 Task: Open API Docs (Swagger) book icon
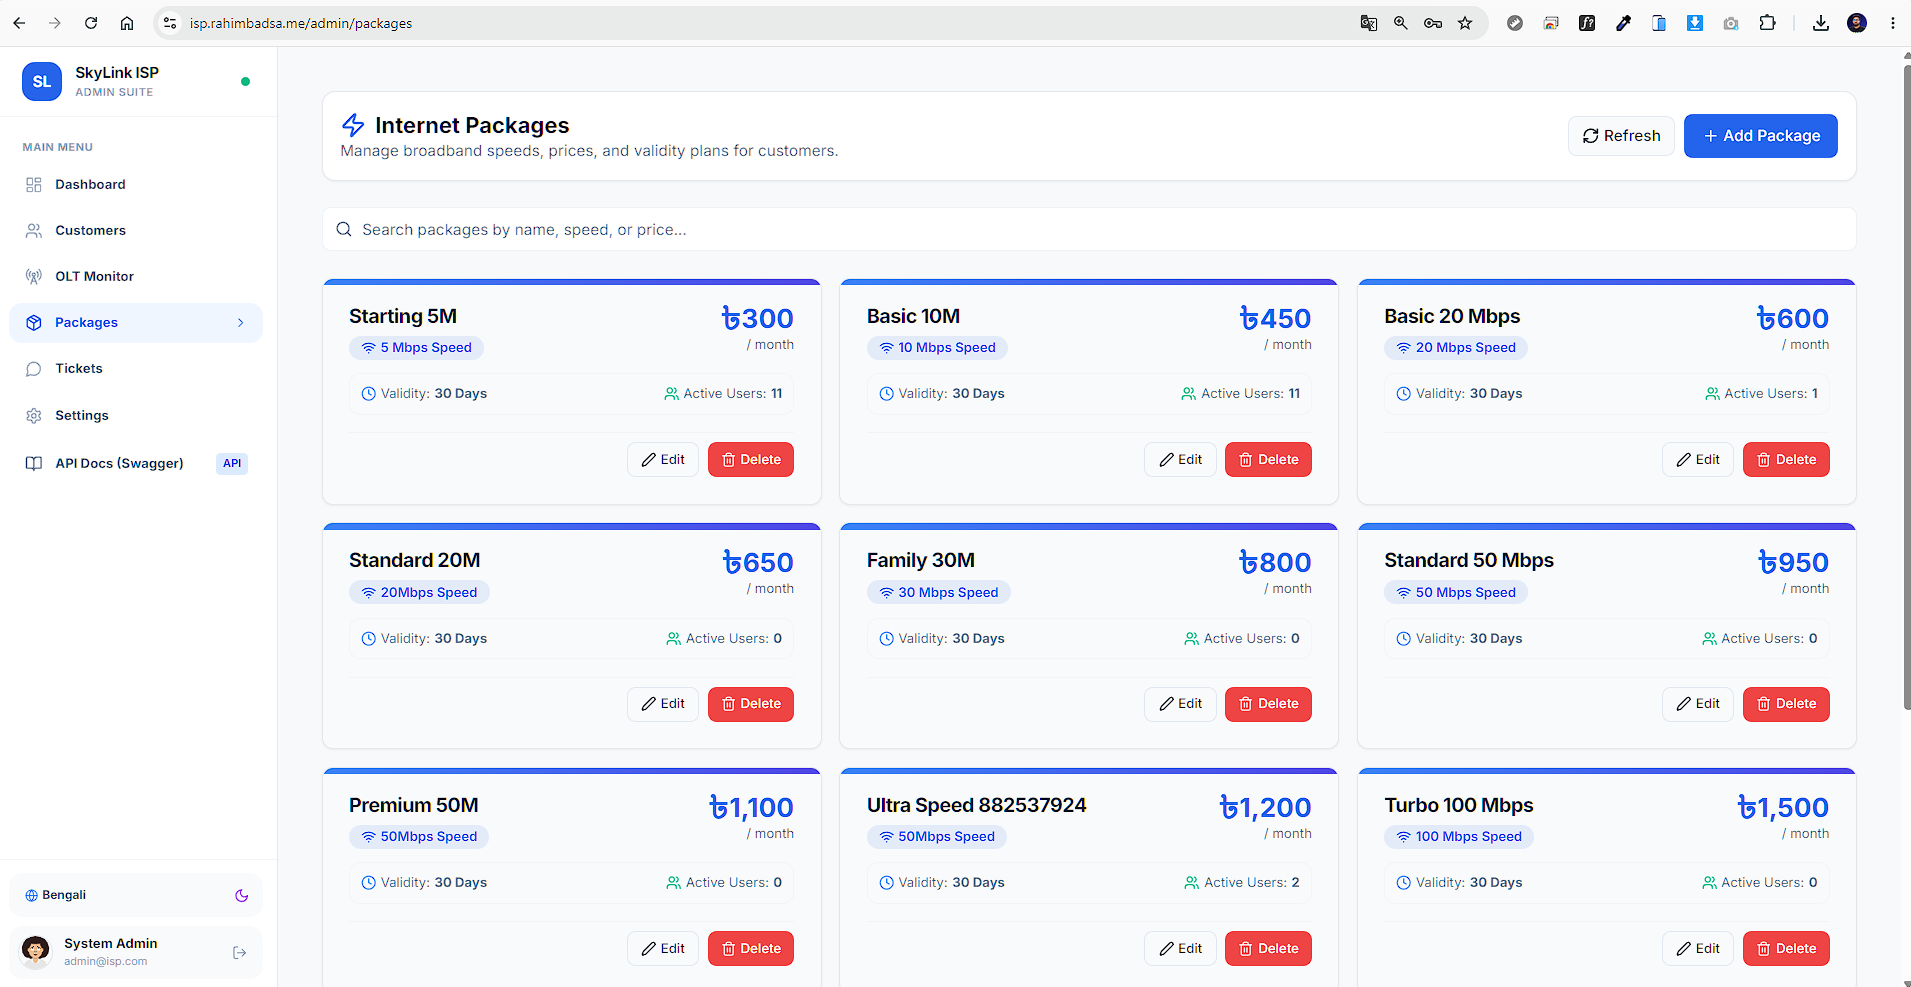click(x=34, y=464)
